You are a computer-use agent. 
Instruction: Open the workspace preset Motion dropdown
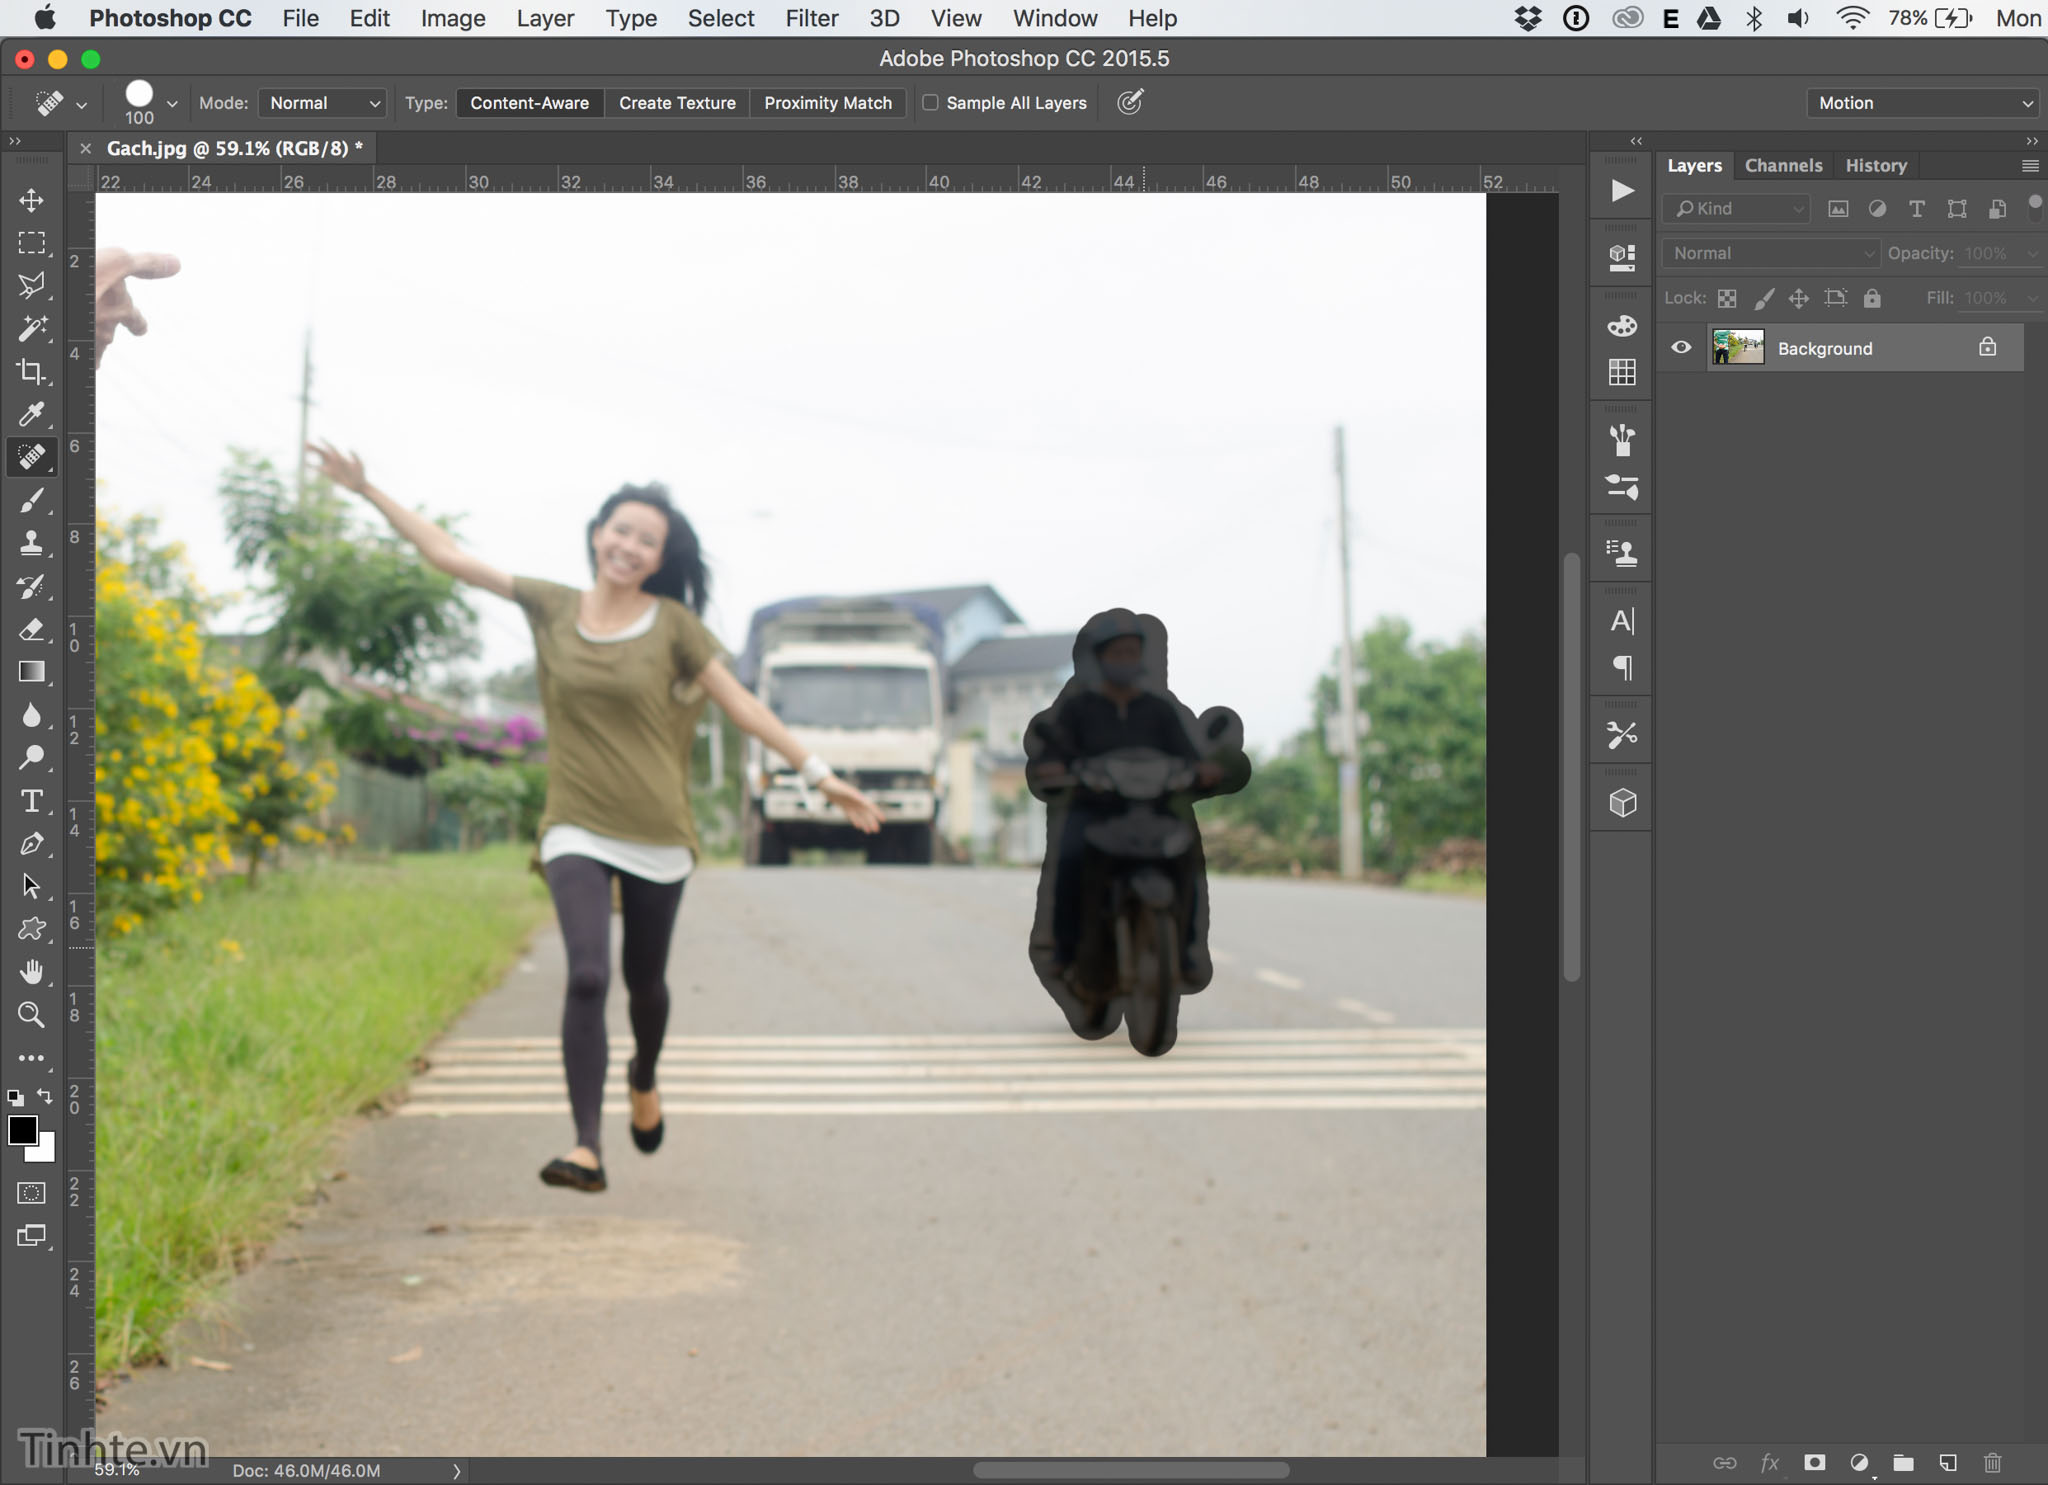coord(1914,102)
